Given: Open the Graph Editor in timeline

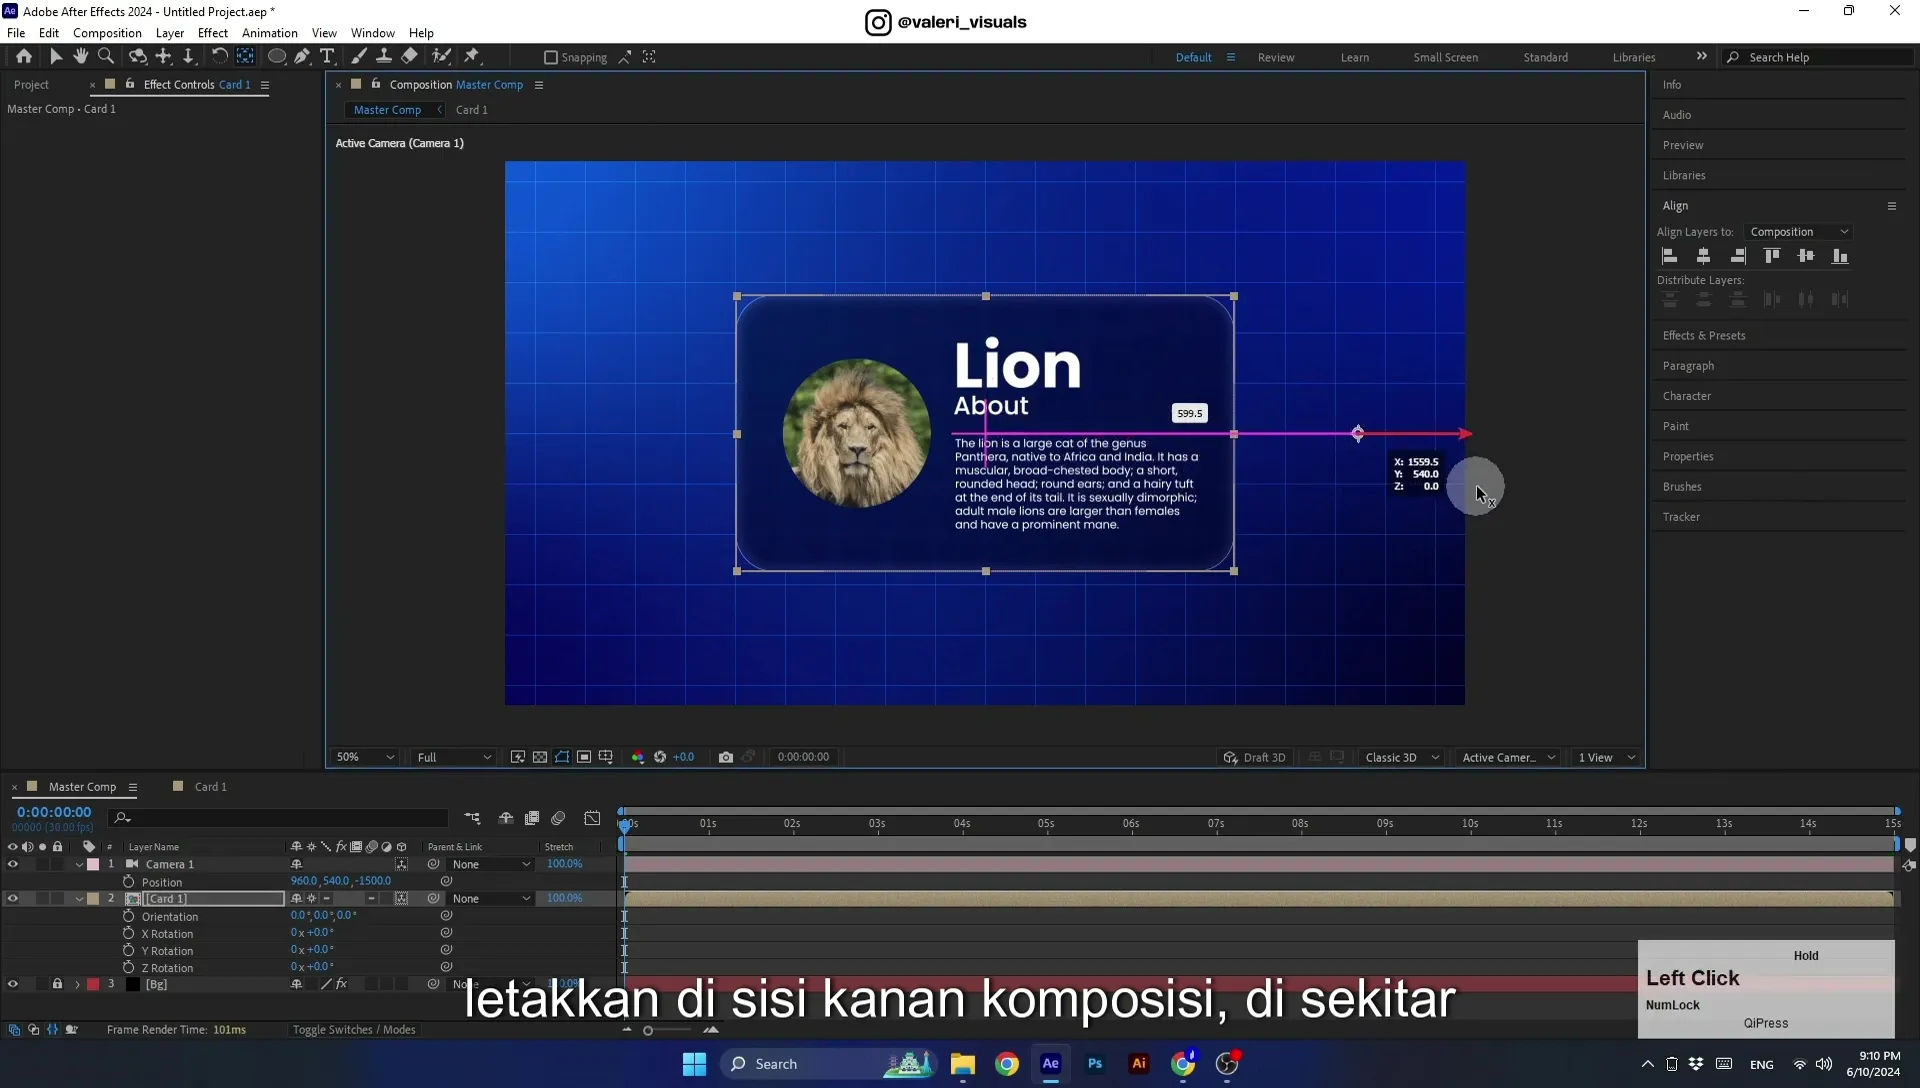Looking at the screenshot, I should point(592,818).
